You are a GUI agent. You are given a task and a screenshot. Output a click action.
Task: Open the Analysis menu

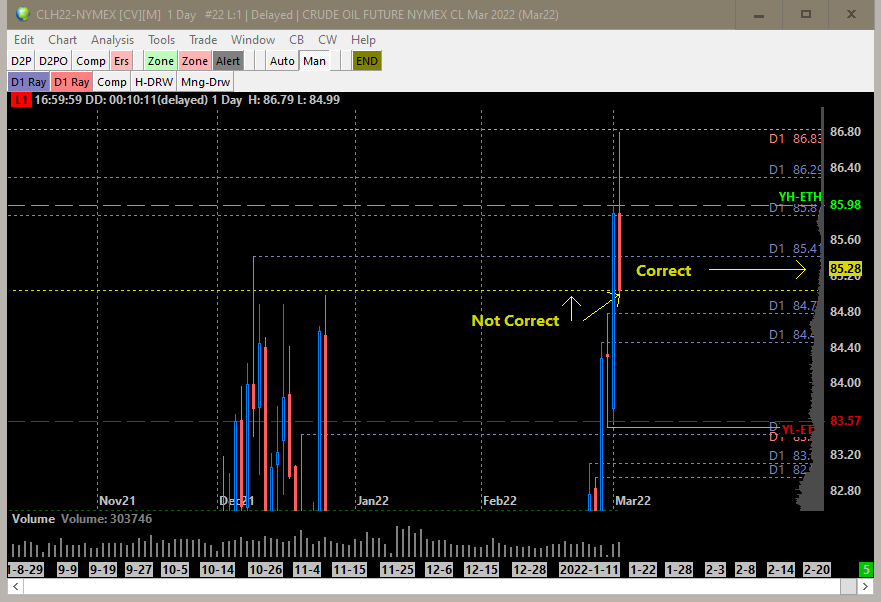[x=112, y=40]
